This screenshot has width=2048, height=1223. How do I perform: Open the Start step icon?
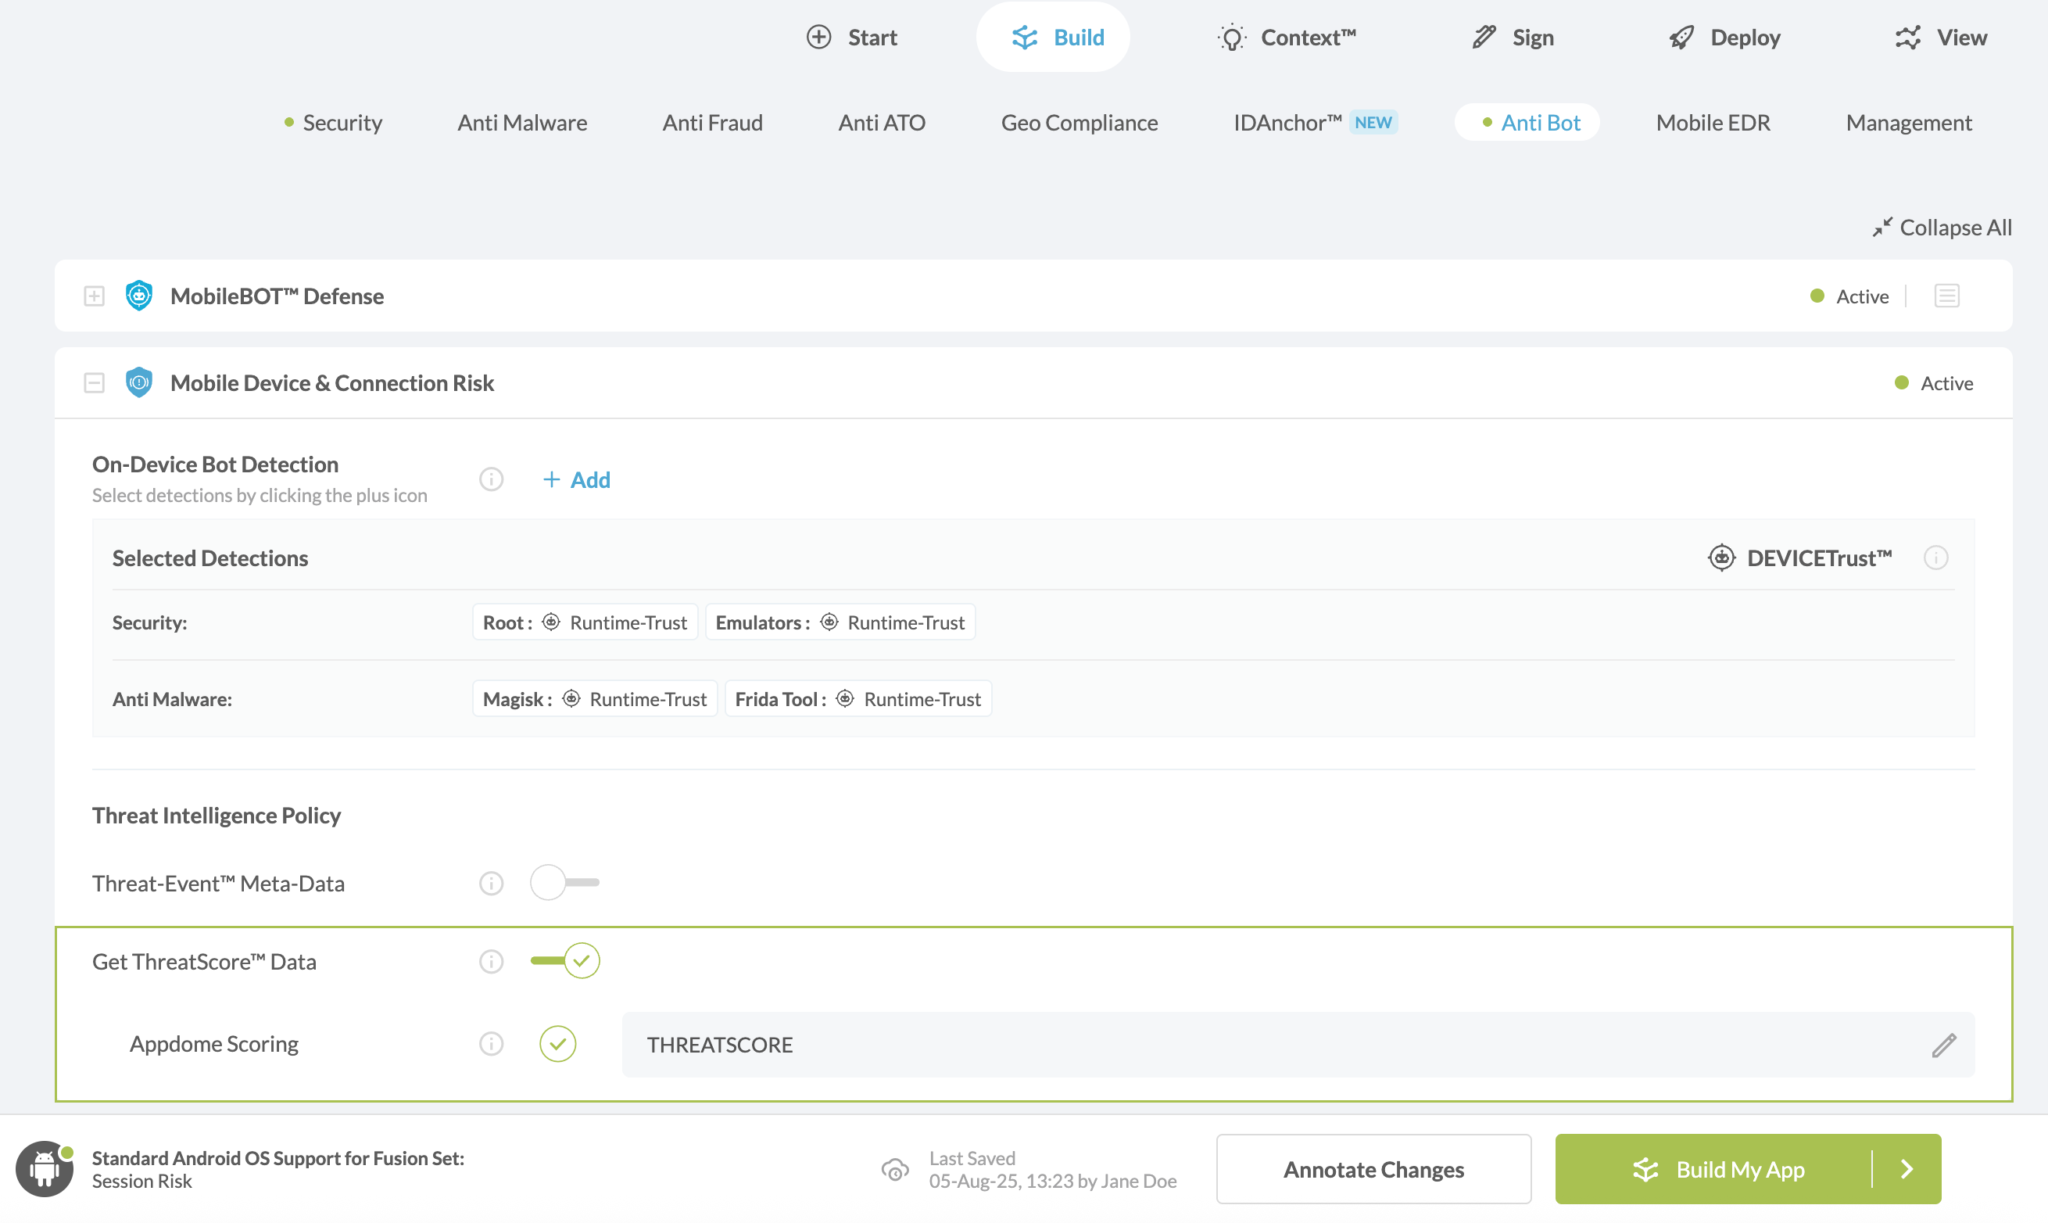[x=819, y=36]
